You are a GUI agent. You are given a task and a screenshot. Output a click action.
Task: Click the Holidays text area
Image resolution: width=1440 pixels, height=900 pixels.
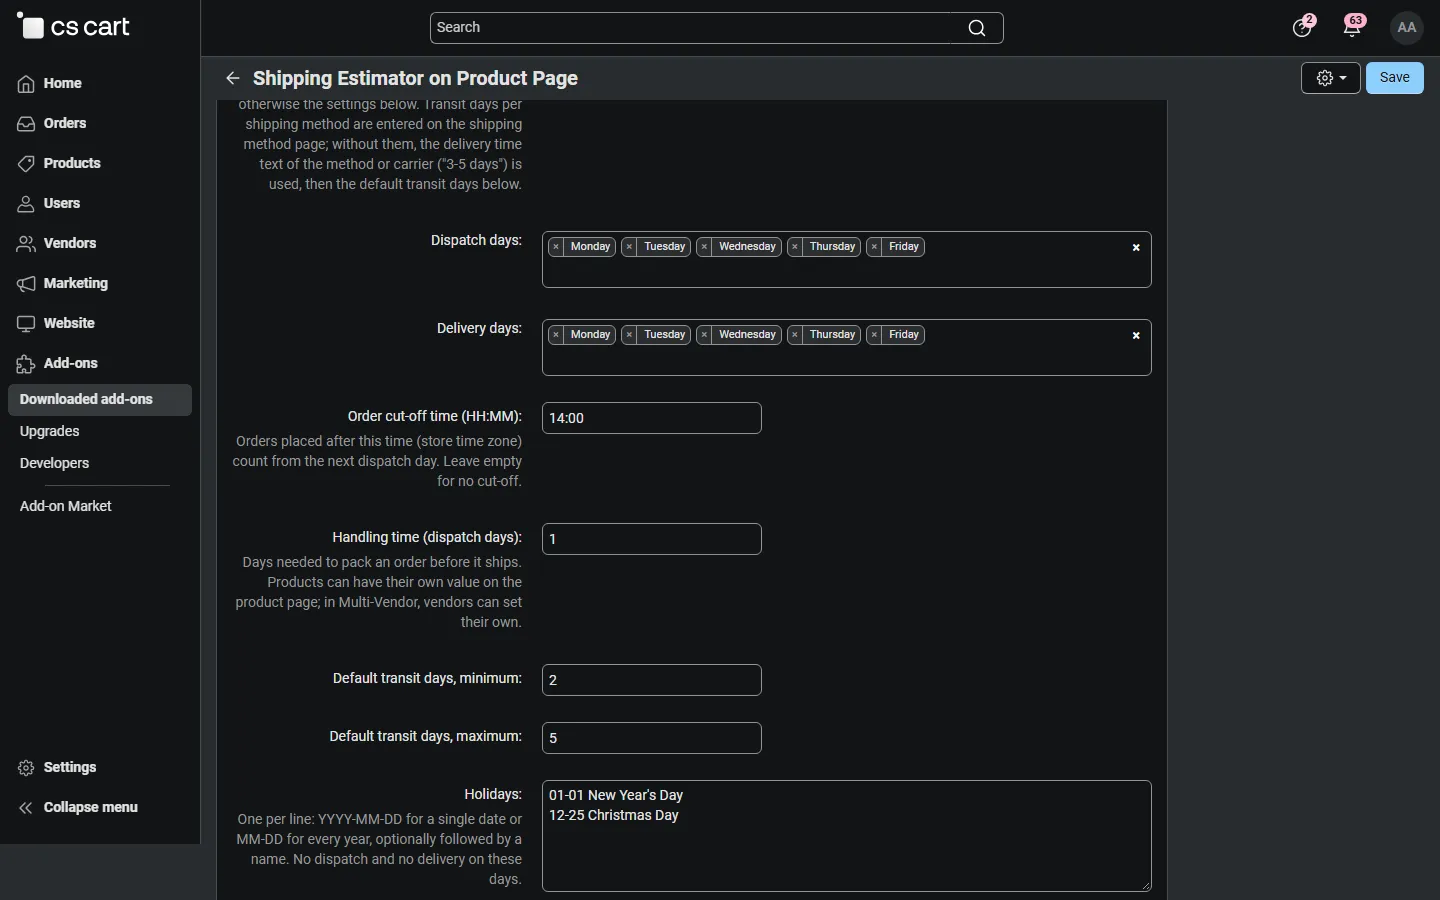[847, 836]
